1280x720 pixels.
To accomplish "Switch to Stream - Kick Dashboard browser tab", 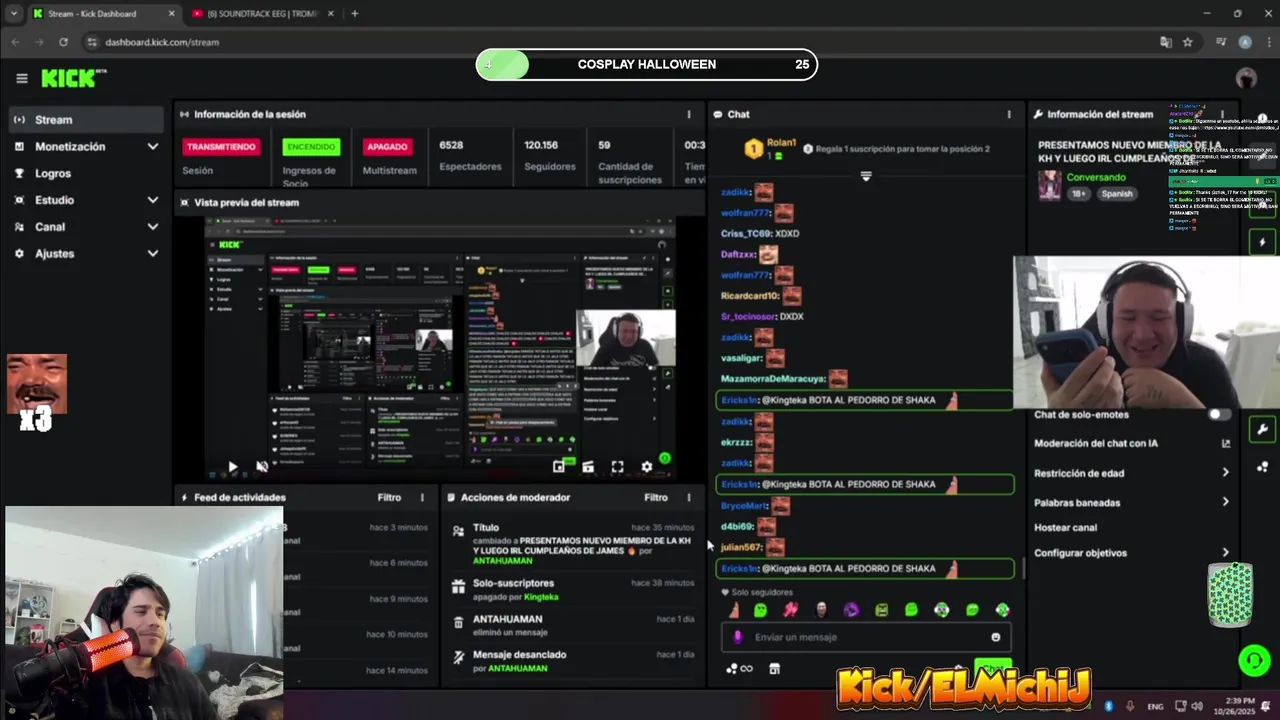I will coord(103,14).
